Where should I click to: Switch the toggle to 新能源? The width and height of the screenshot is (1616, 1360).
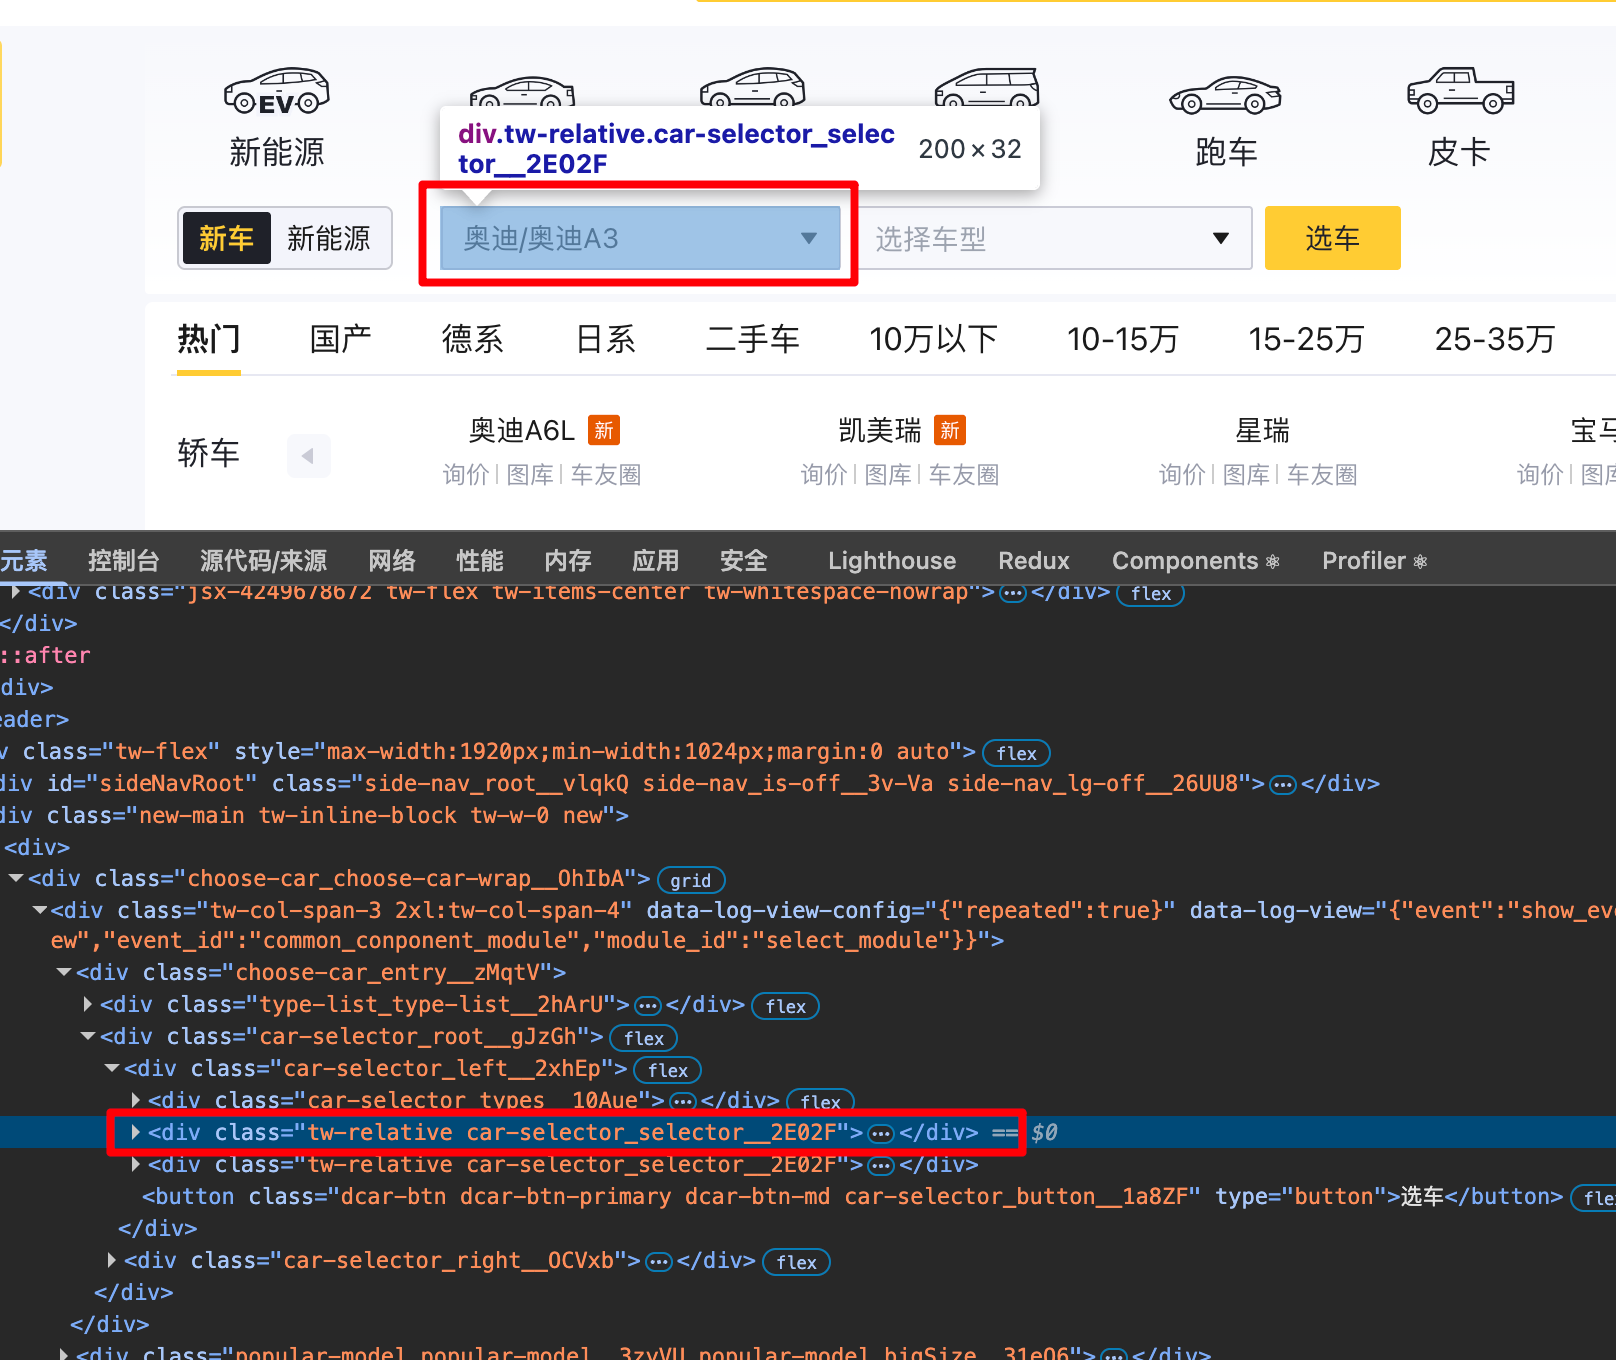(329, 238)
